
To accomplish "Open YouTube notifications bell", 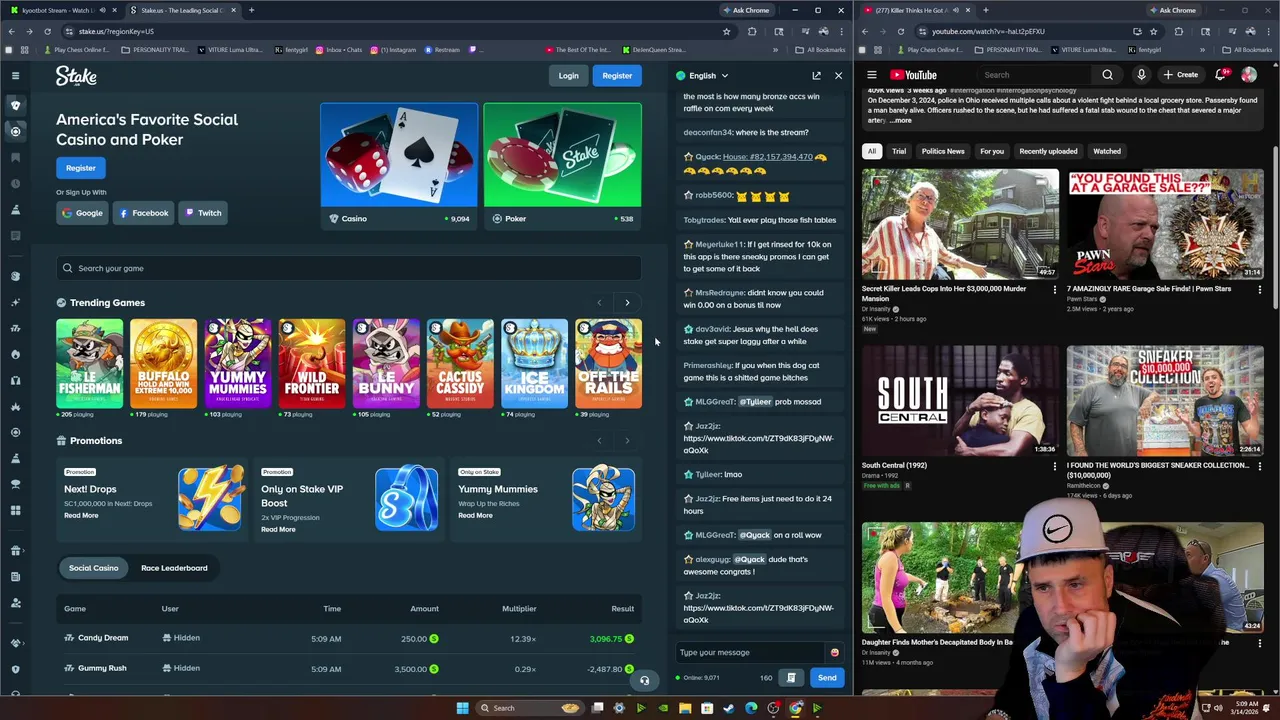I will 1220,75.
